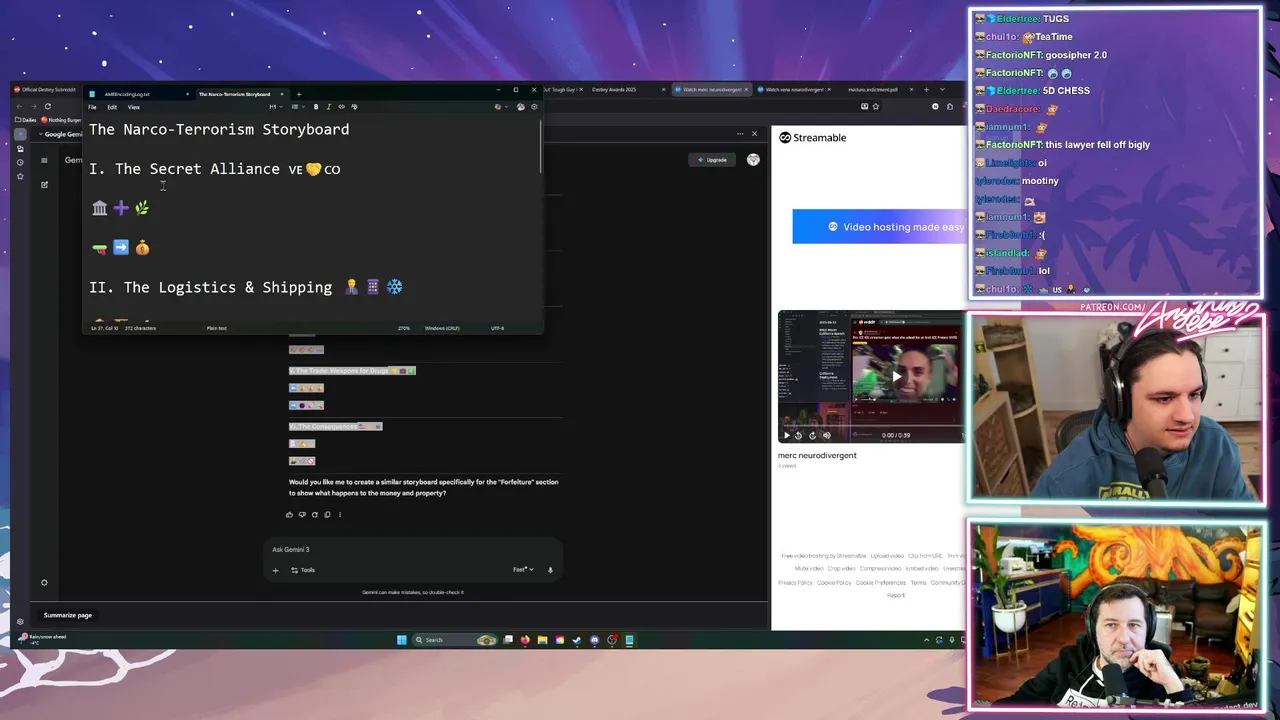
Task: Open Gemini account avatar
Action: pos(753,160)
